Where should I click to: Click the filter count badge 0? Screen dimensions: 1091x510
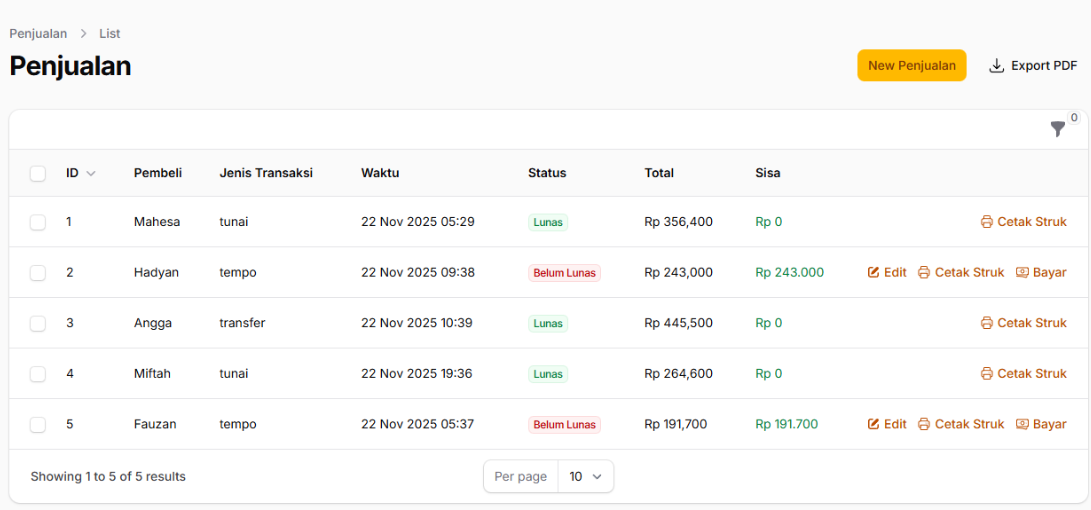click(x=1074, y=118)
